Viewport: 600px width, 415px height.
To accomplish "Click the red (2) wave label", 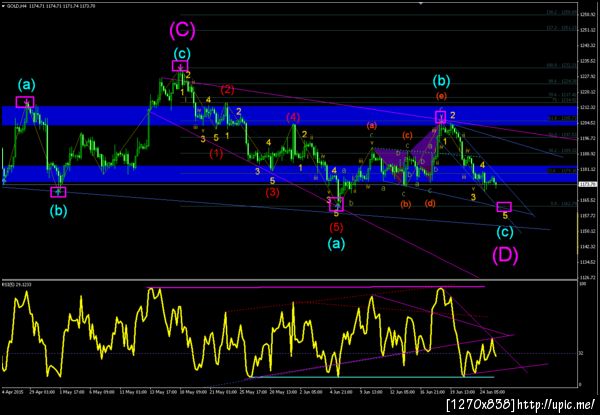I will [227, 90].
